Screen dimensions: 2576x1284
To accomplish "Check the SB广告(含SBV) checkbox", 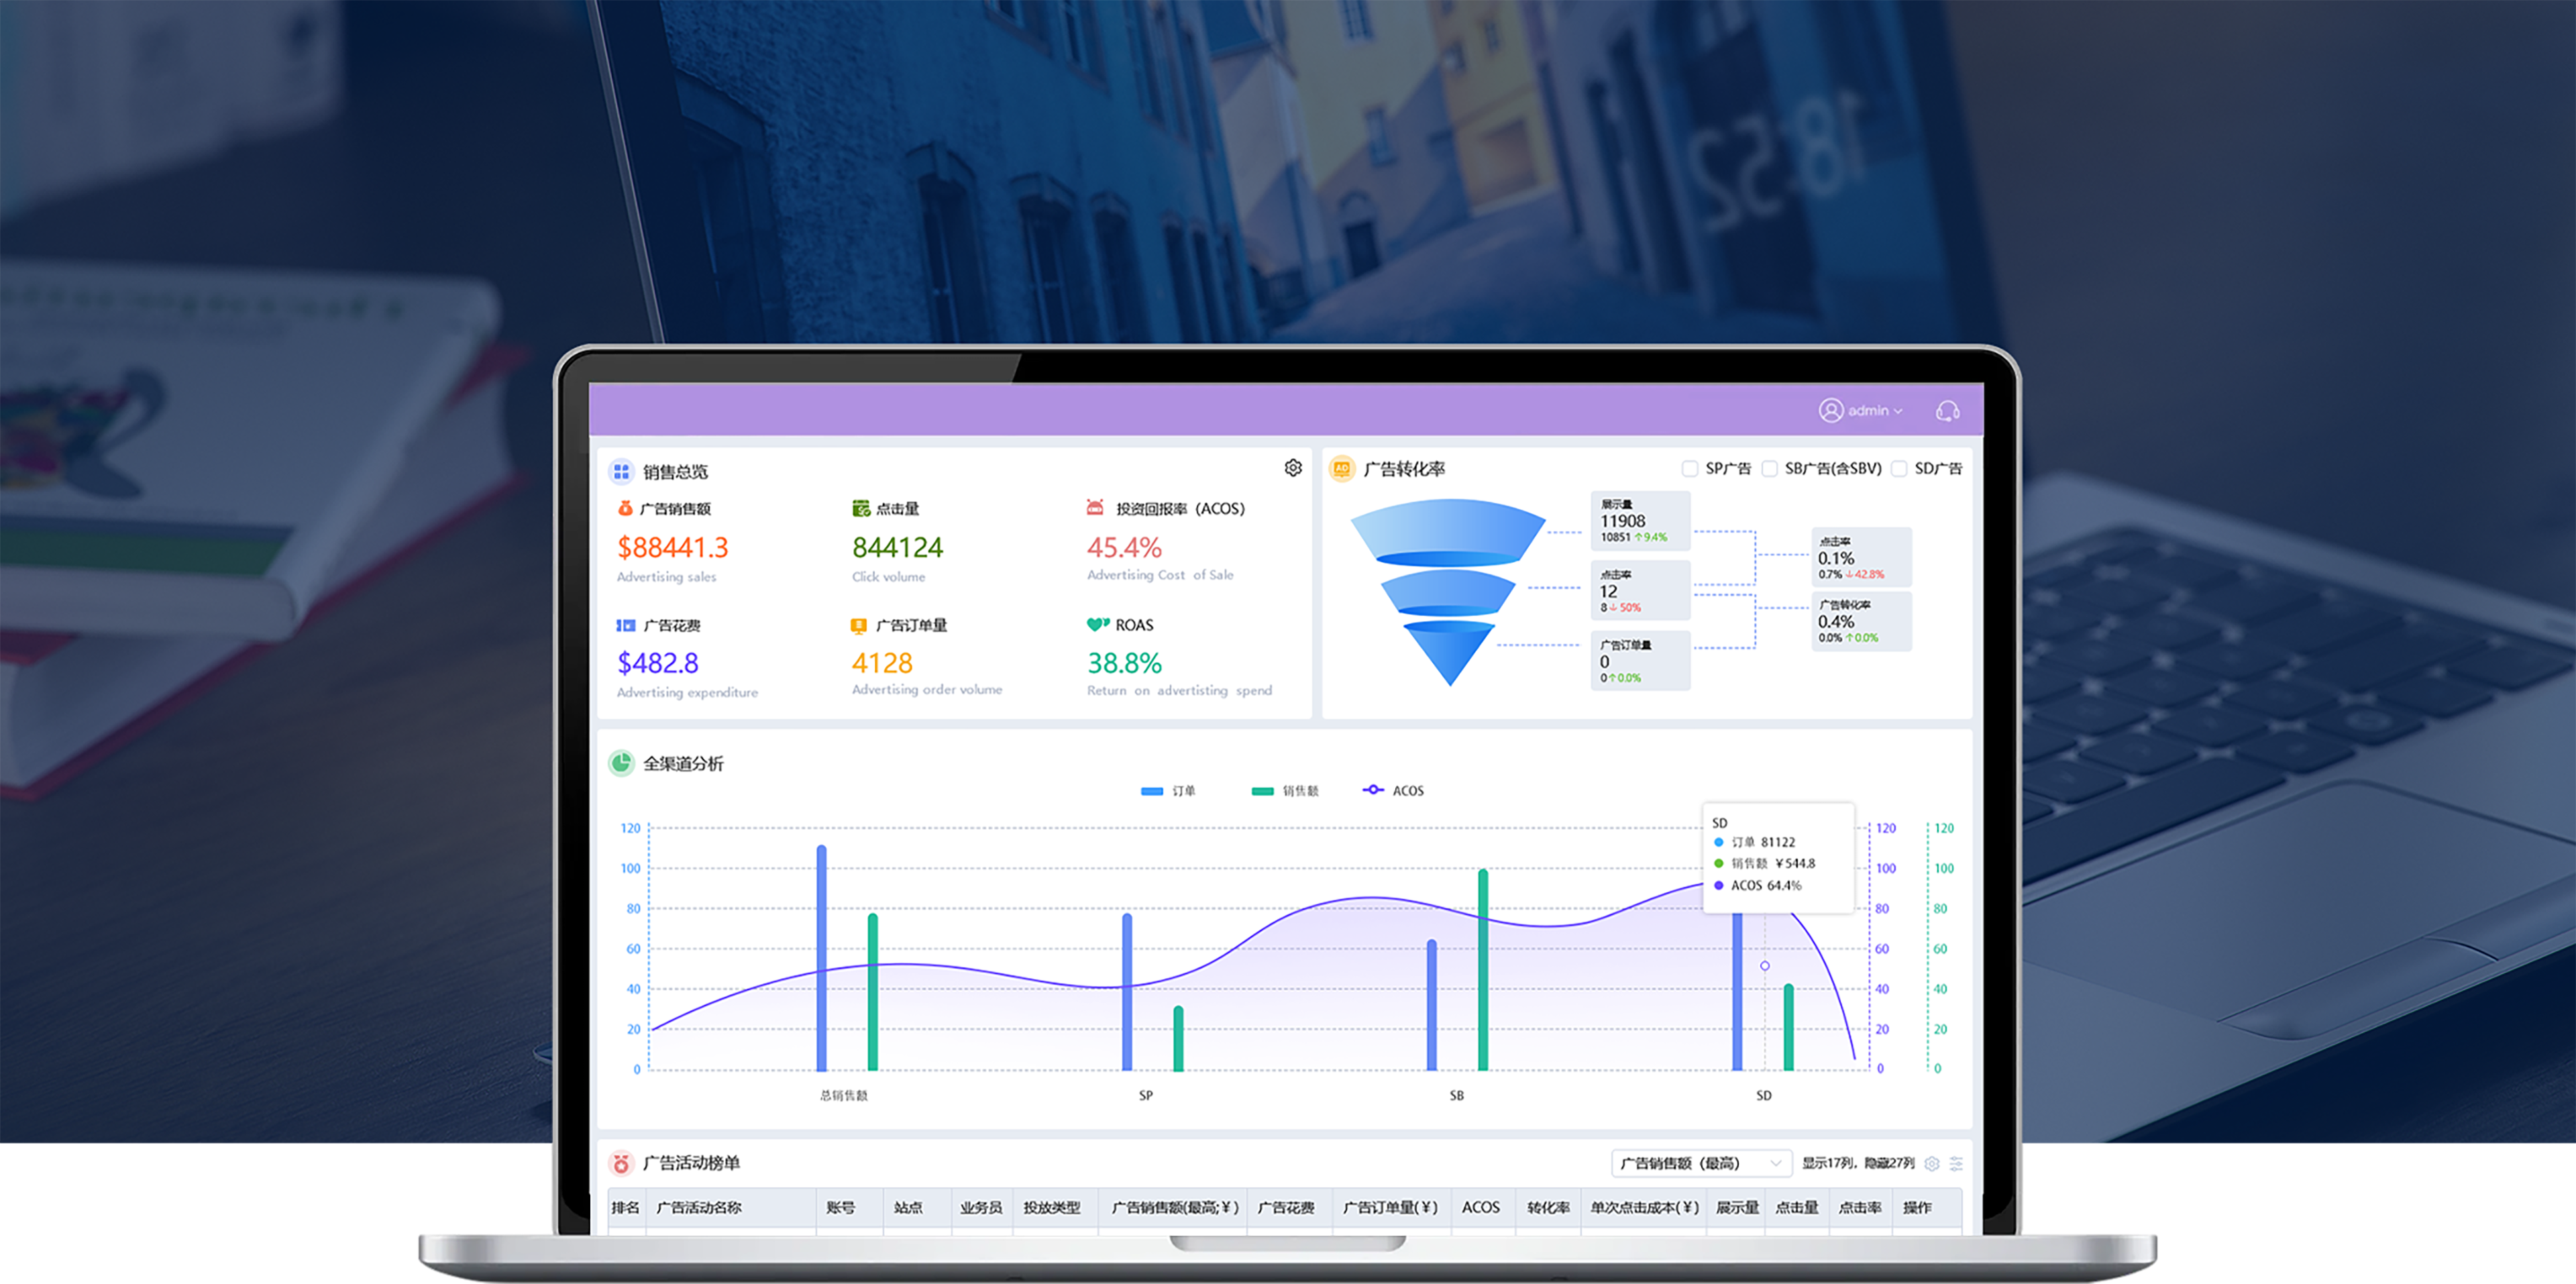I will [1769, 469].
